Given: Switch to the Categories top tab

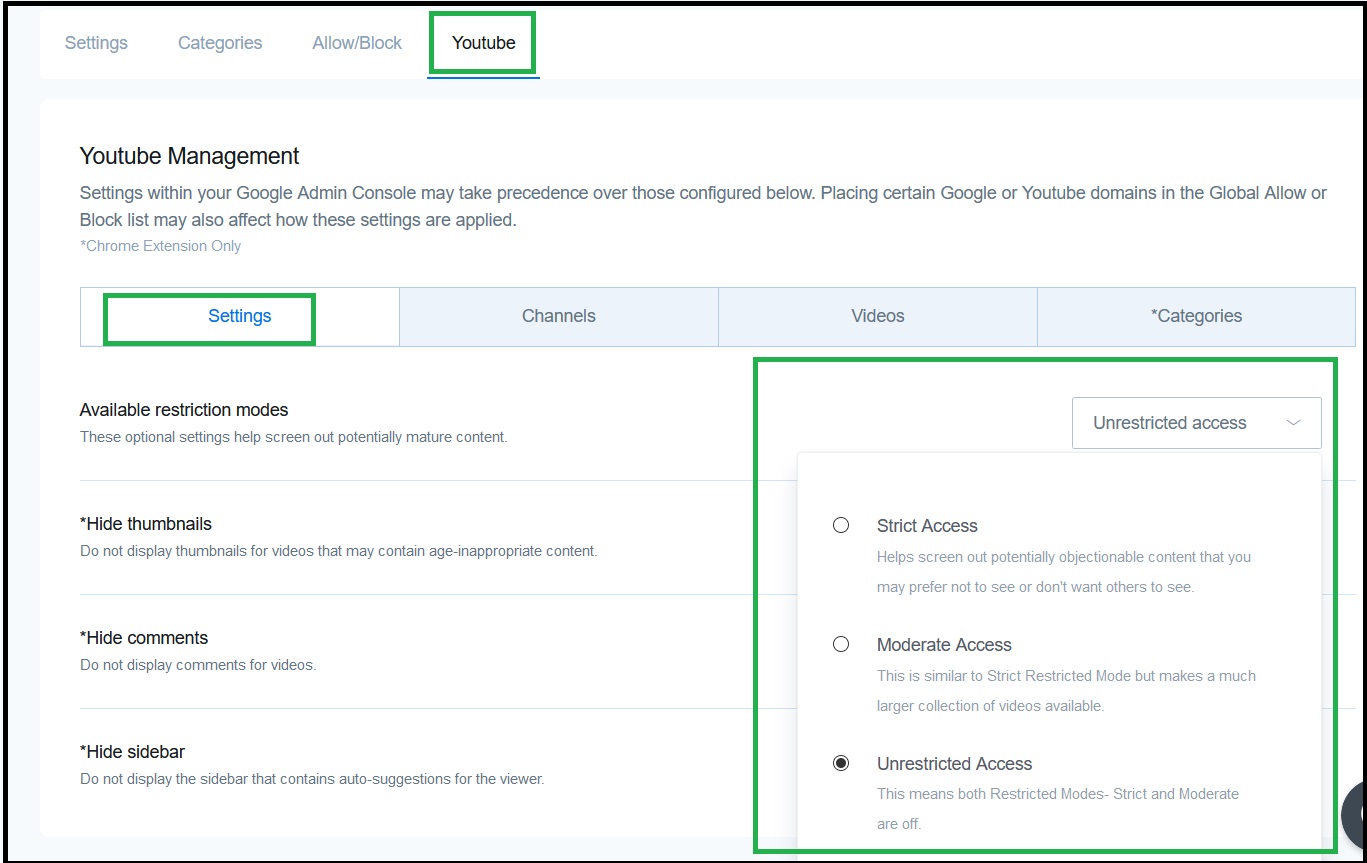Looking at the screenshot, I should pyautogui.click(x=220, y=43).
